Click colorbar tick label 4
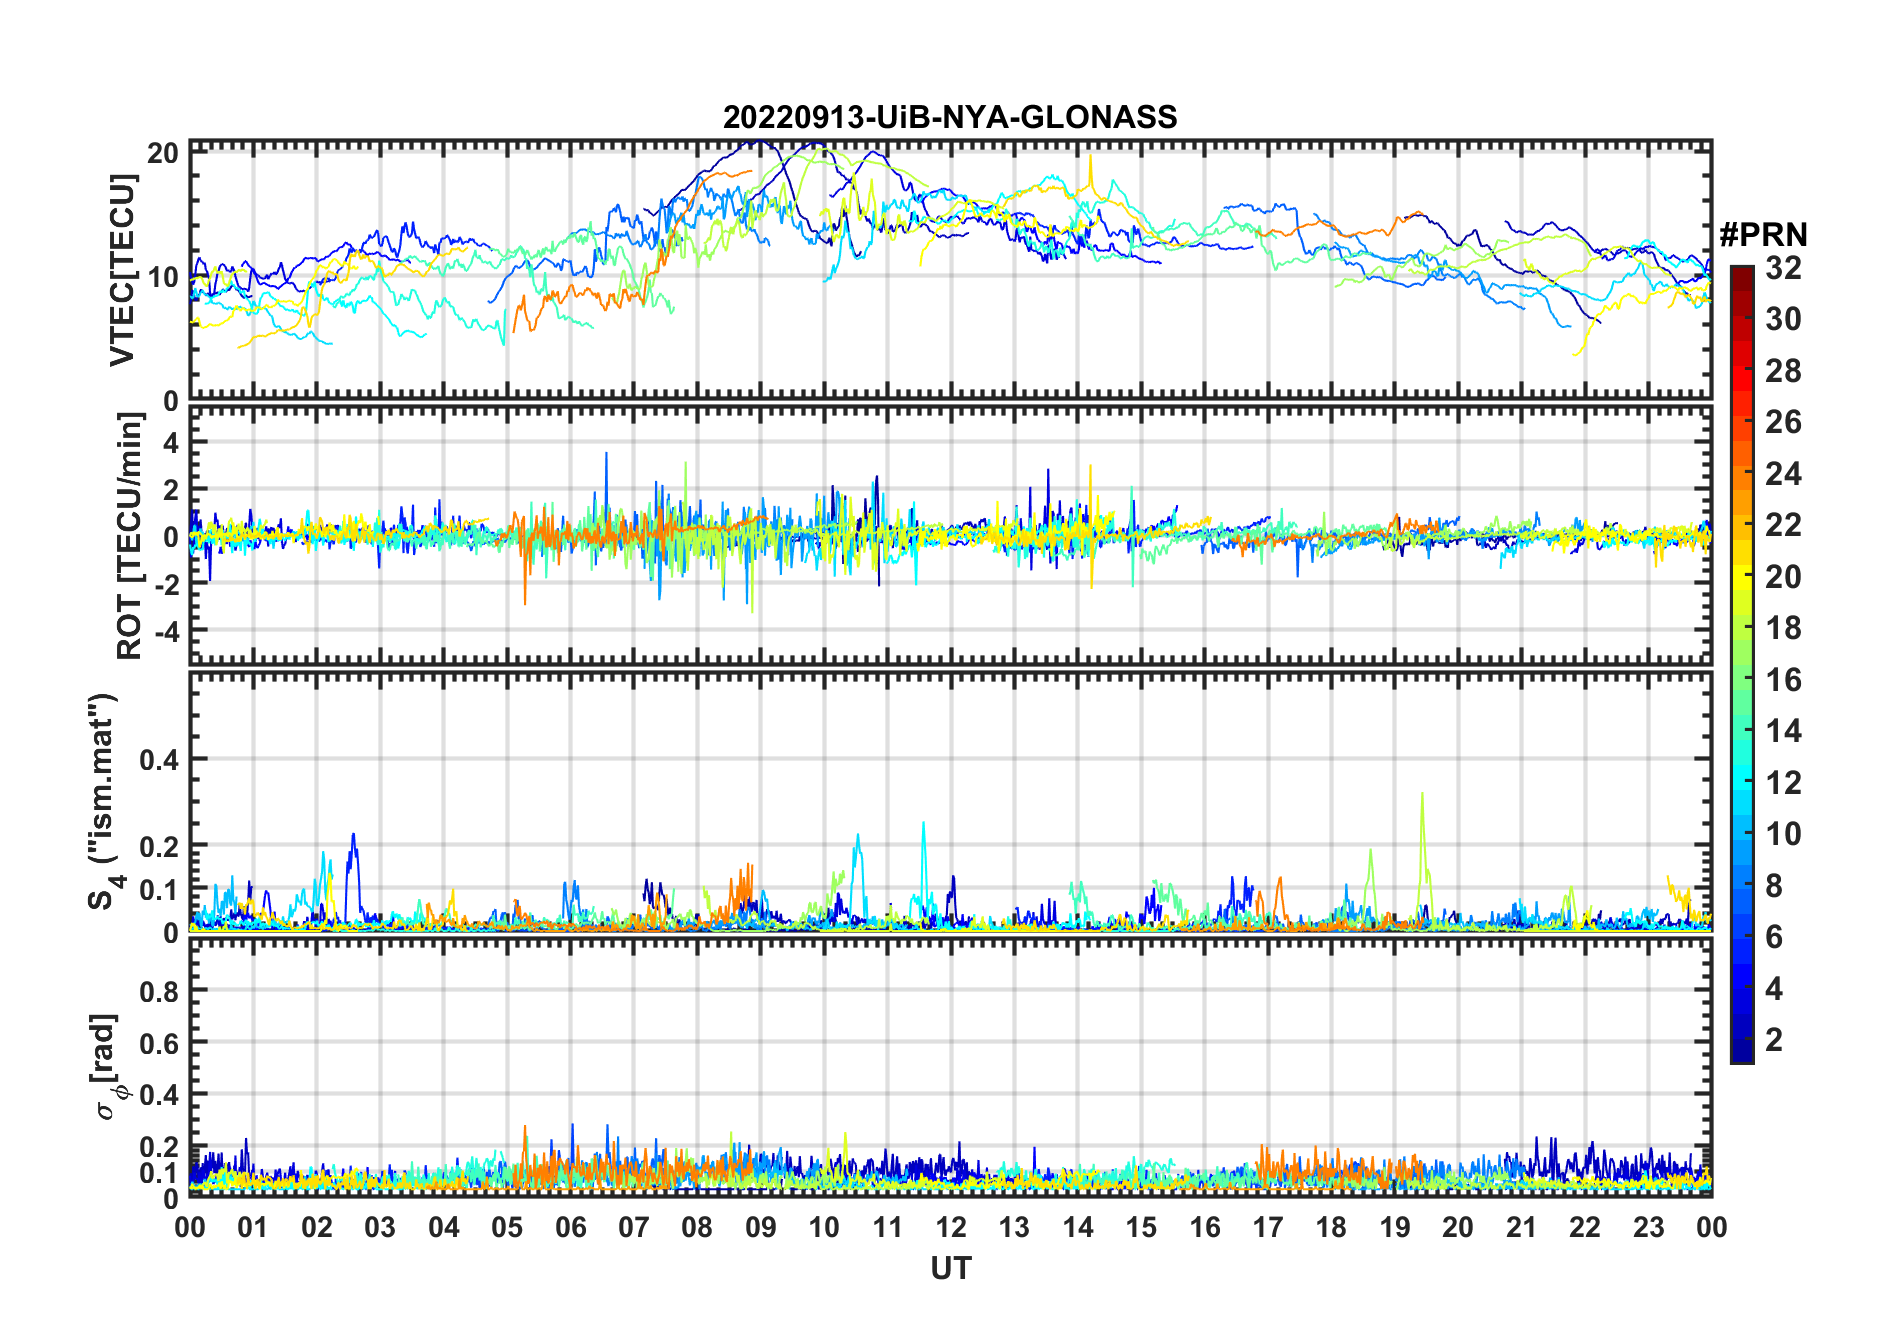The width and height of the screenshot is (1902, 1330). pos(1774,989)
